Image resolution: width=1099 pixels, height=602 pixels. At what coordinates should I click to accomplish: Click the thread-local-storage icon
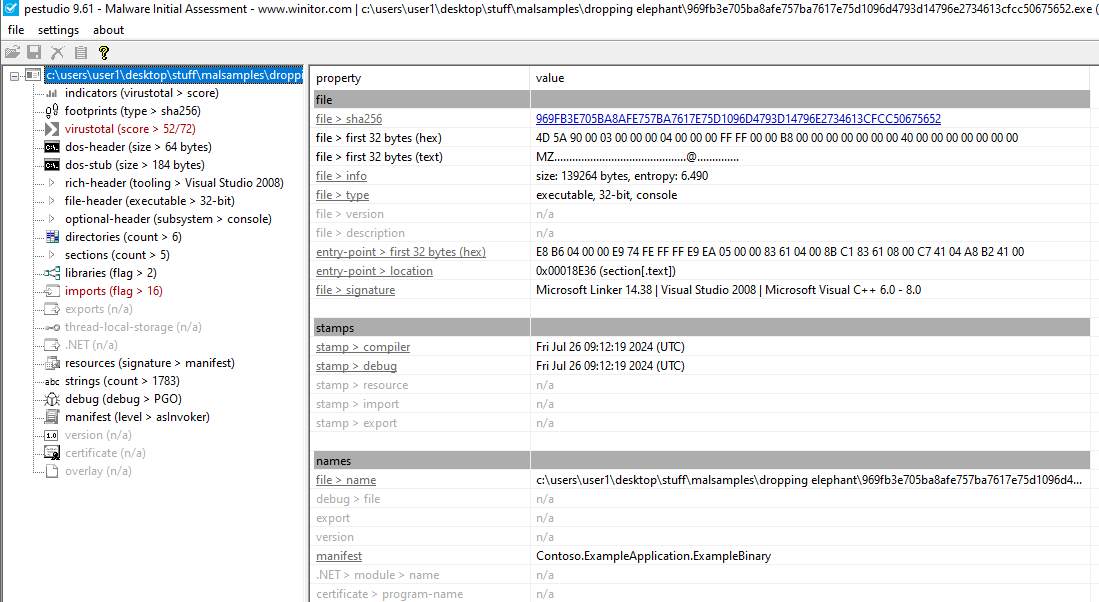[x=52, y=327]
